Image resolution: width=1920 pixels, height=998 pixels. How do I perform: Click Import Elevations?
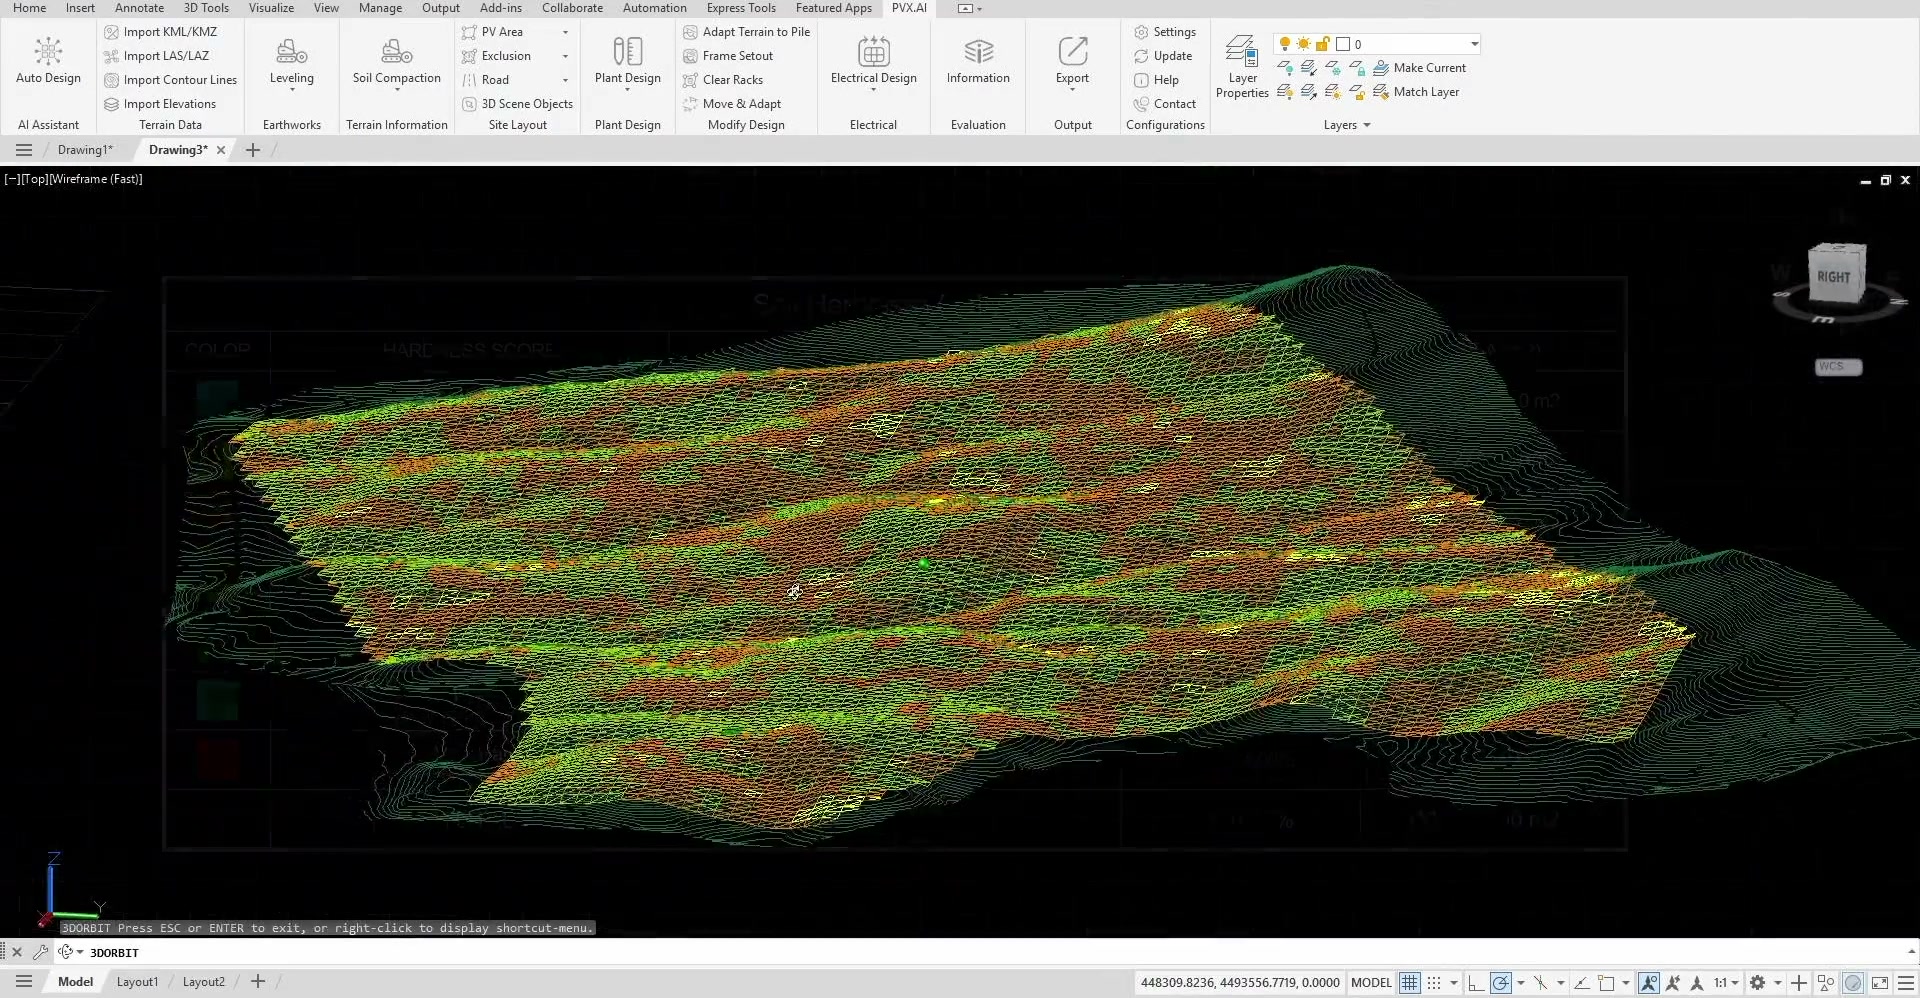160,104
